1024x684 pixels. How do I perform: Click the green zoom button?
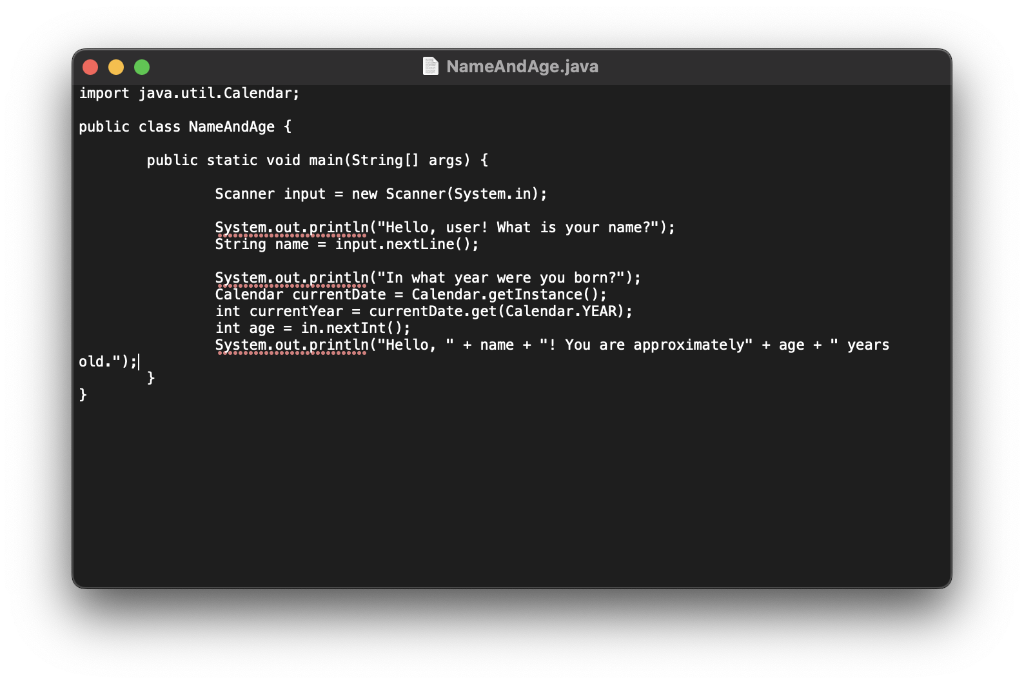click(141, 66)
